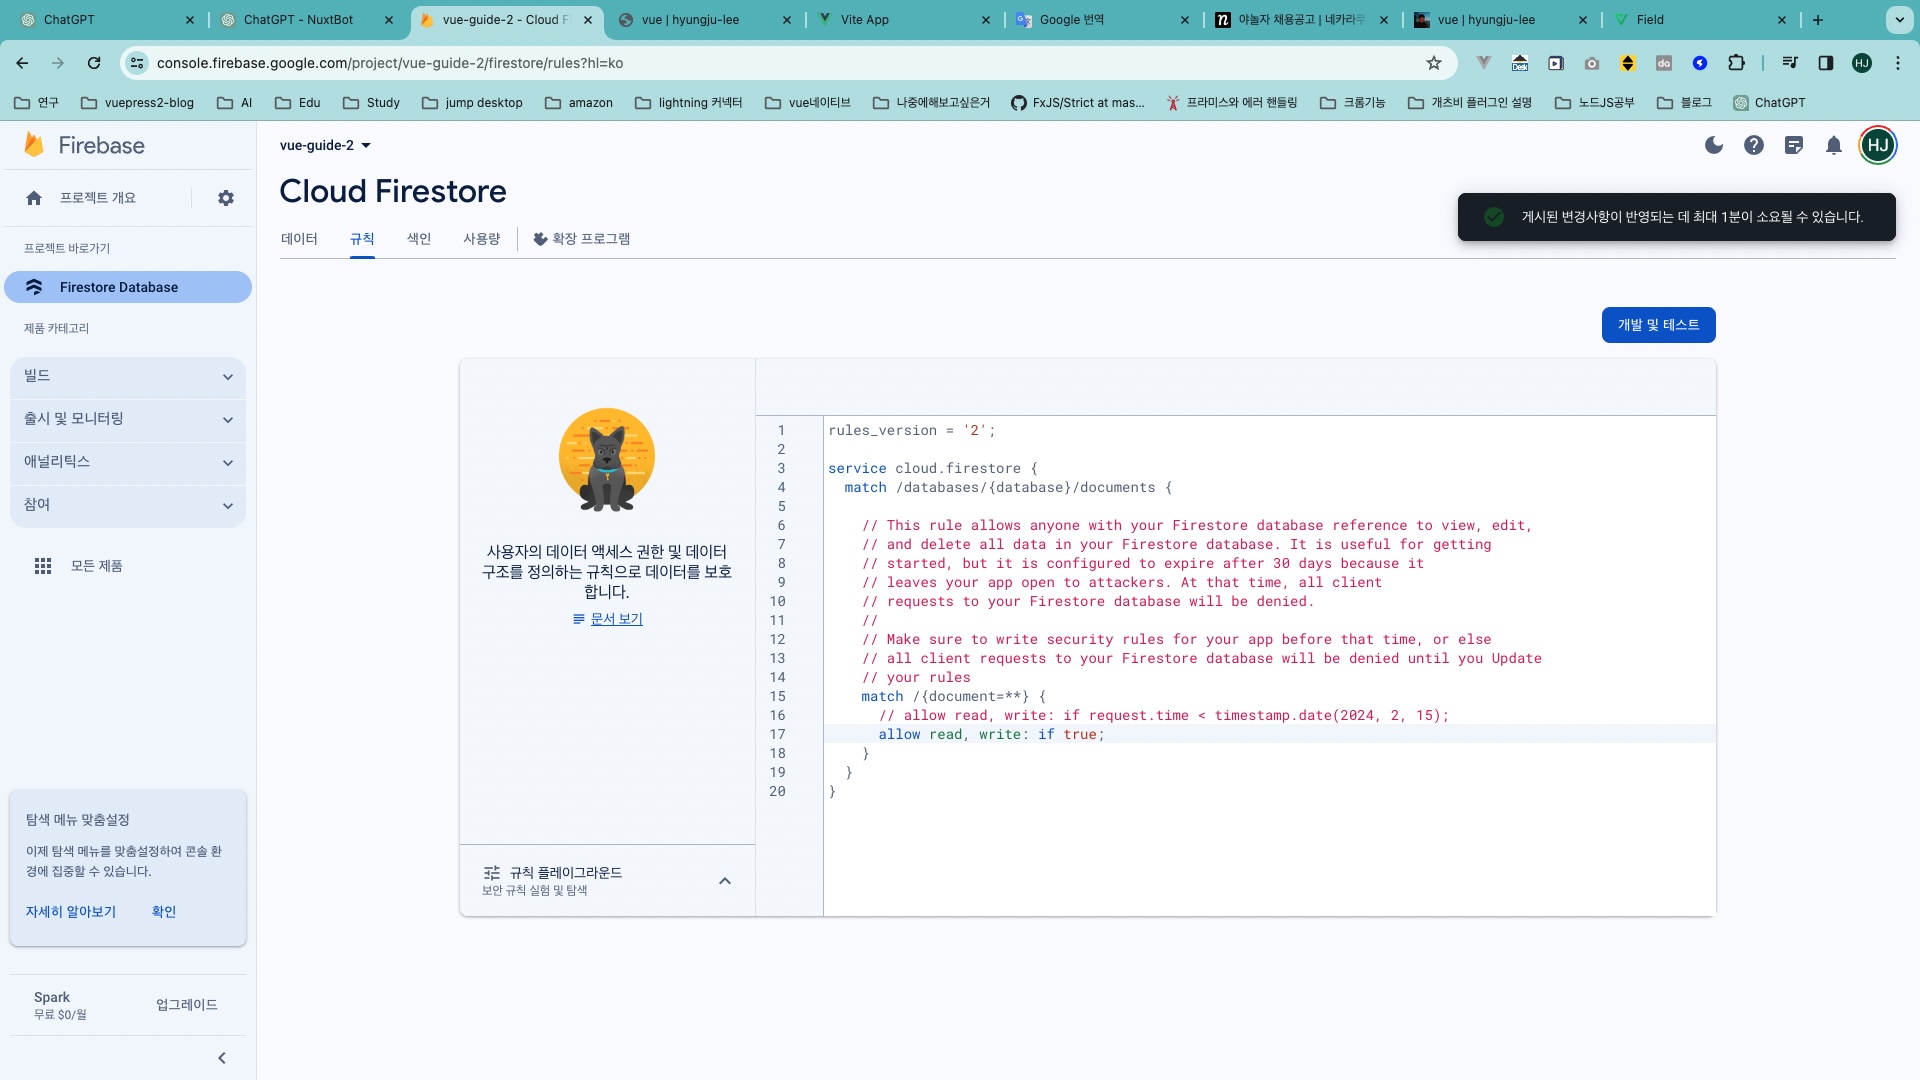Viewport: 1920px width, 1080px height.
Task: Expand the 애널리틱스 section
Action: pos(128,462)
